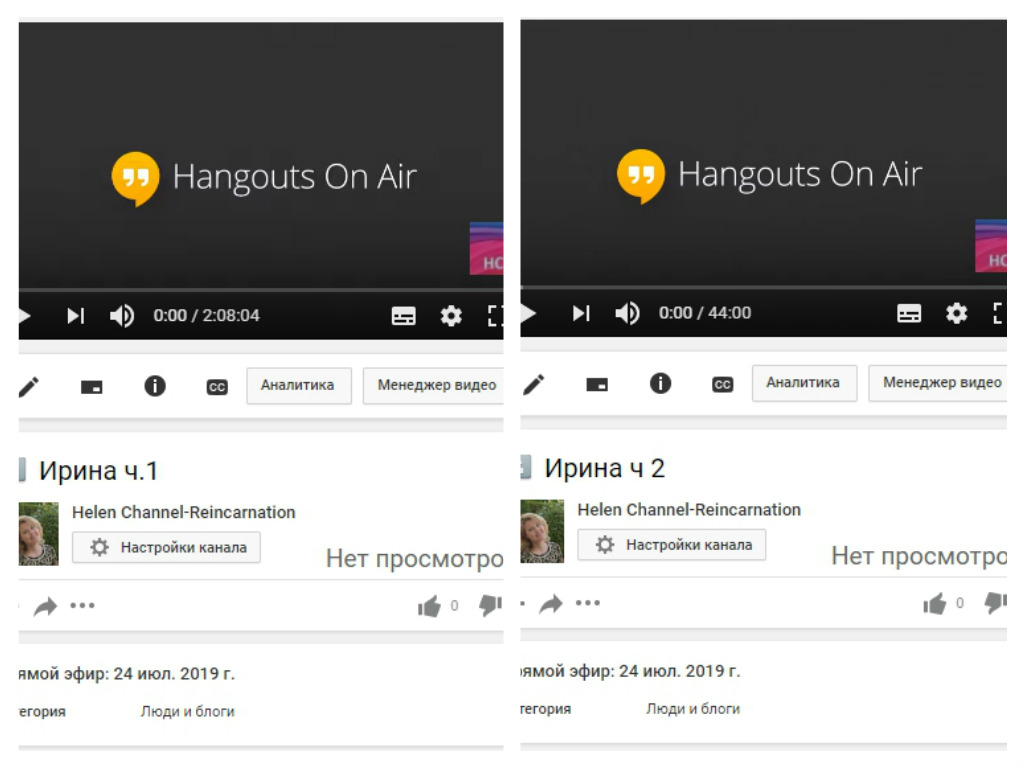The image size is (1023, 767).
Task: Toggle subtitles in the left video player
Action: 403,316
